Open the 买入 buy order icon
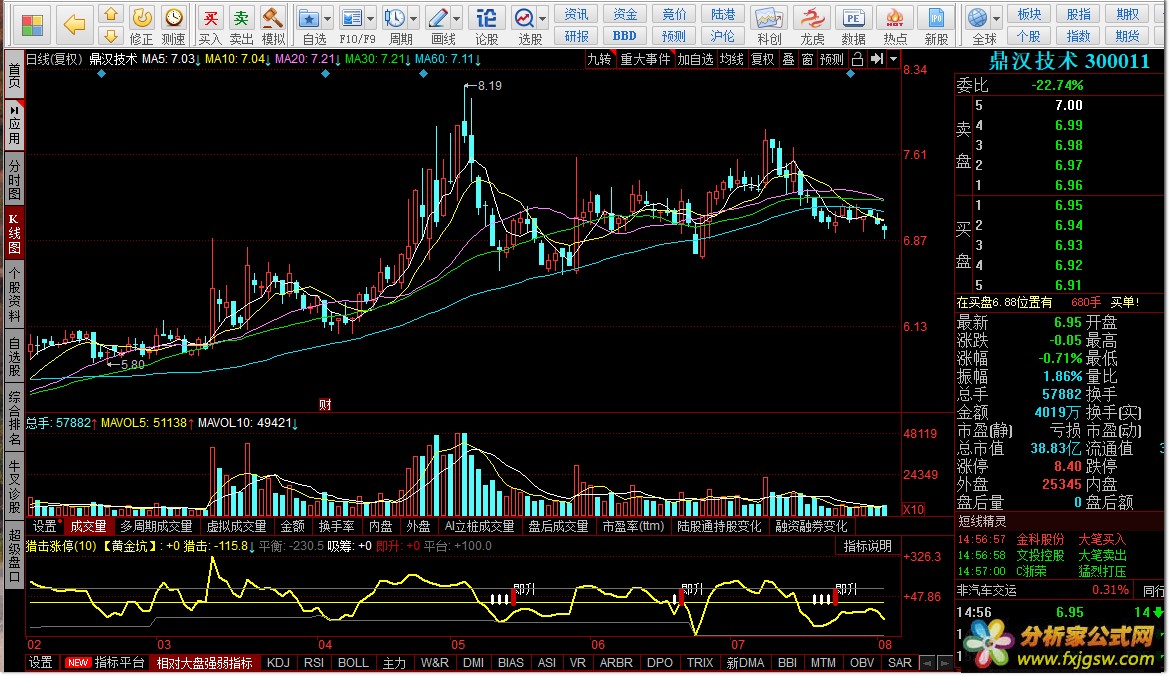The image size is (1171, 676). [x=210, y=25]
